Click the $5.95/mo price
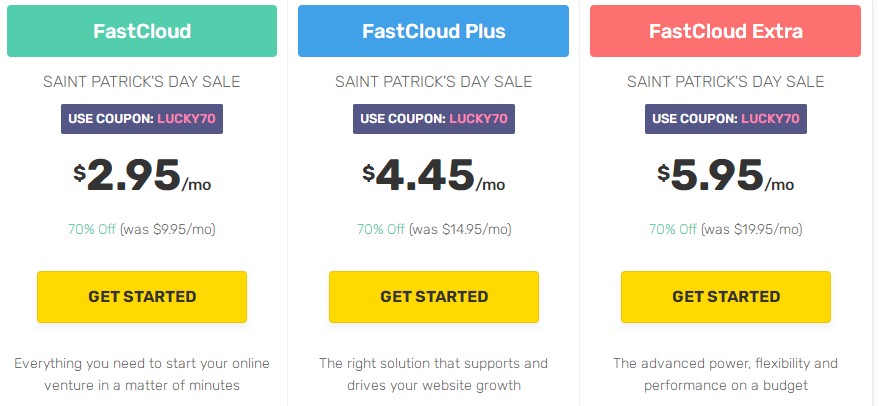 [725, 176]
